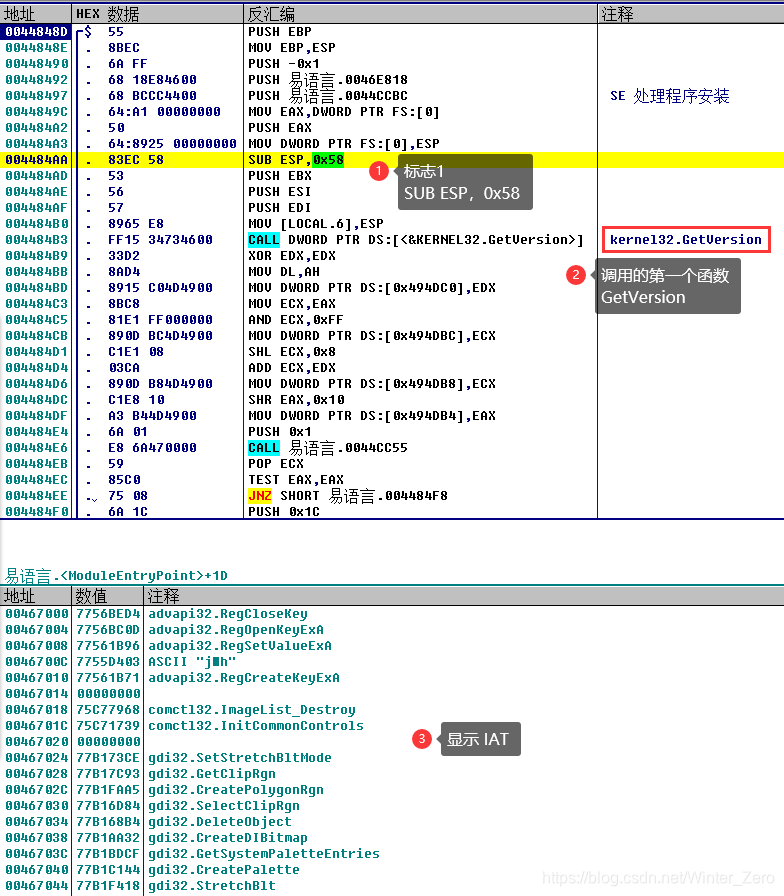Screen dimensions: 784x896
Task: Select MOV [LOCAL.6],ESP instruction
Action: (316, 224)
